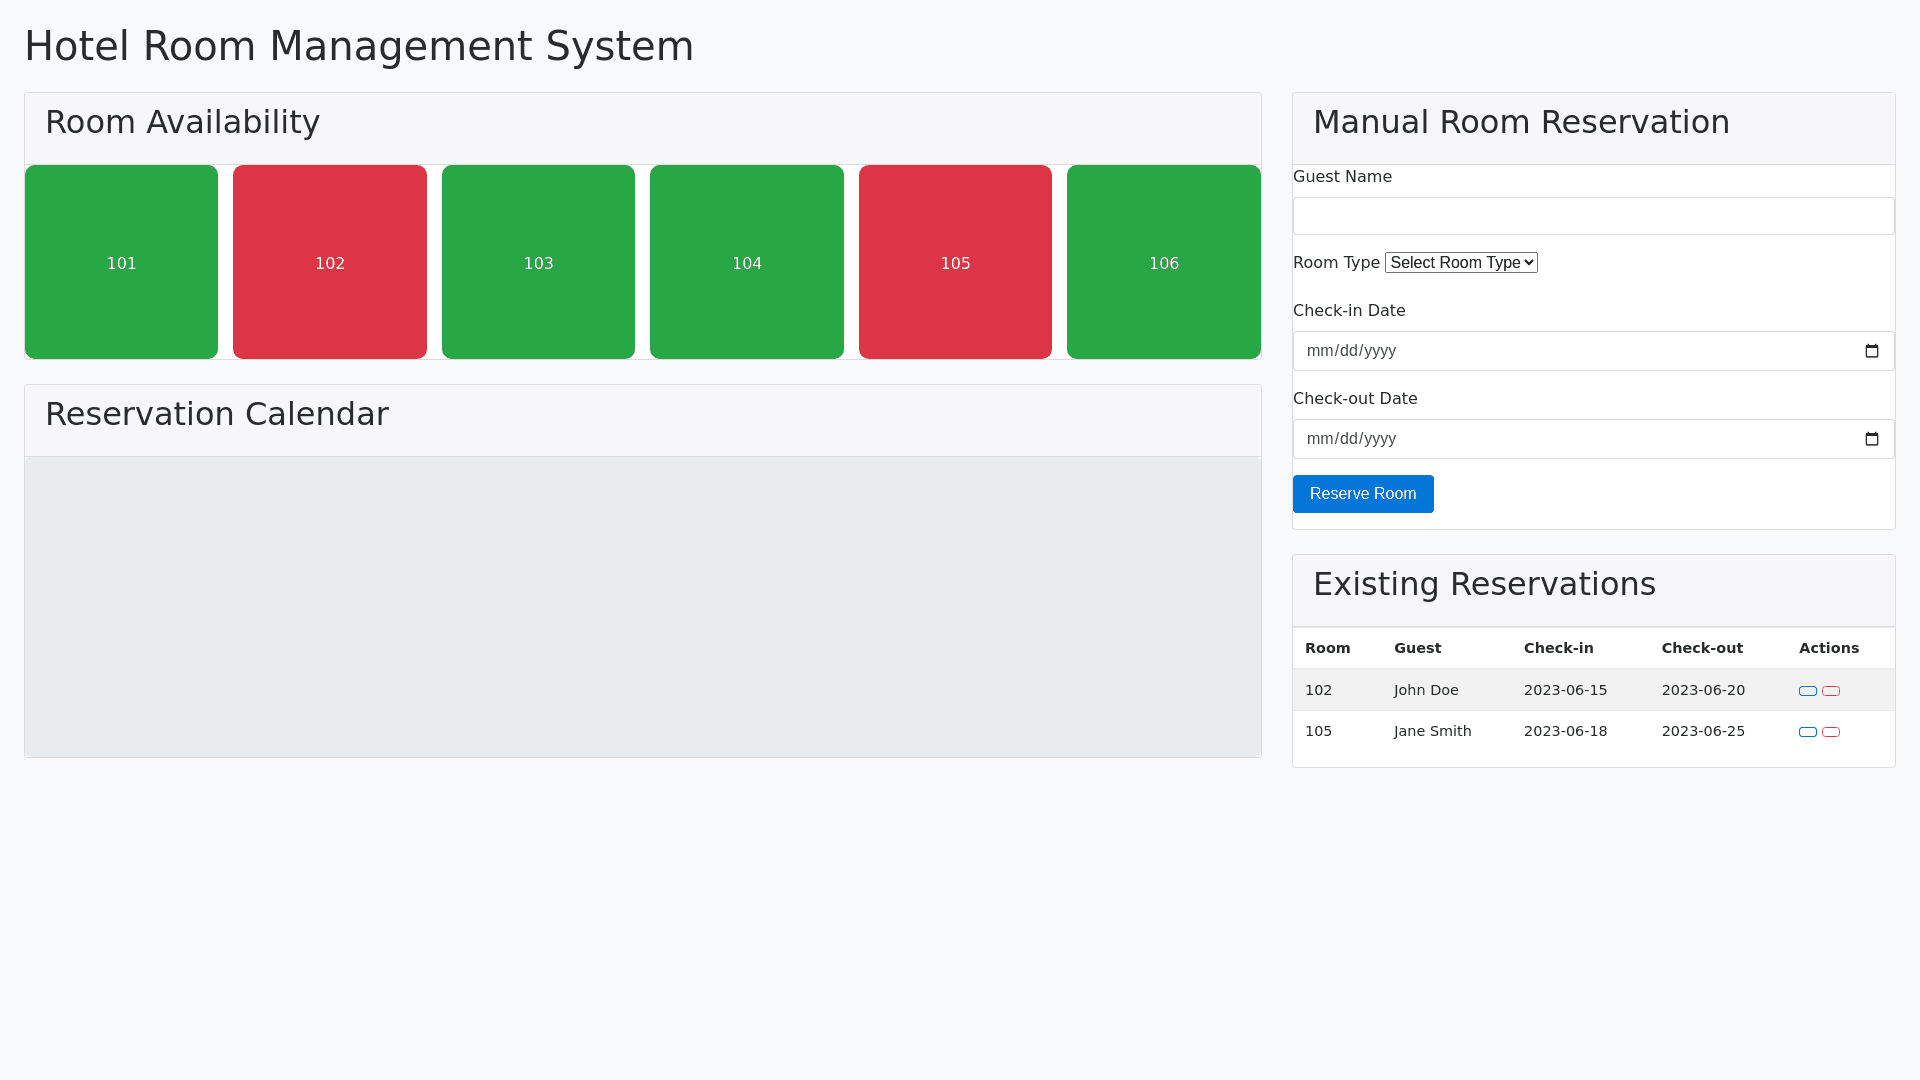Click the Reserve Room button
1920x1080 pixels.
pos(1363,494)
